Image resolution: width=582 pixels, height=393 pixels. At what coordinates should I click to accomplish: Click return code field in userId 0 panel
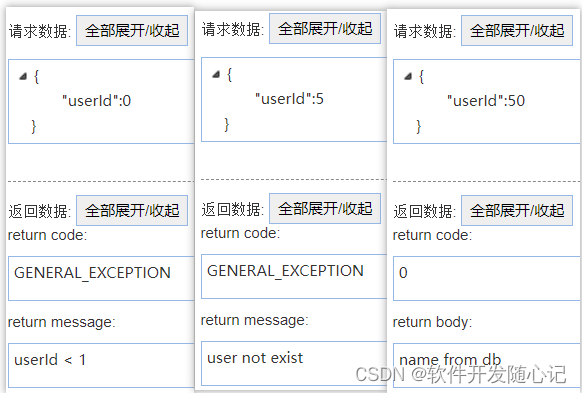(101, 278)
